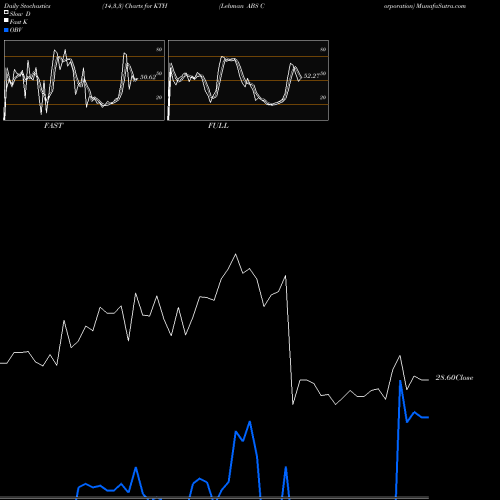Click the FAST stochastic chart thumbnail

tap(84, 80)
